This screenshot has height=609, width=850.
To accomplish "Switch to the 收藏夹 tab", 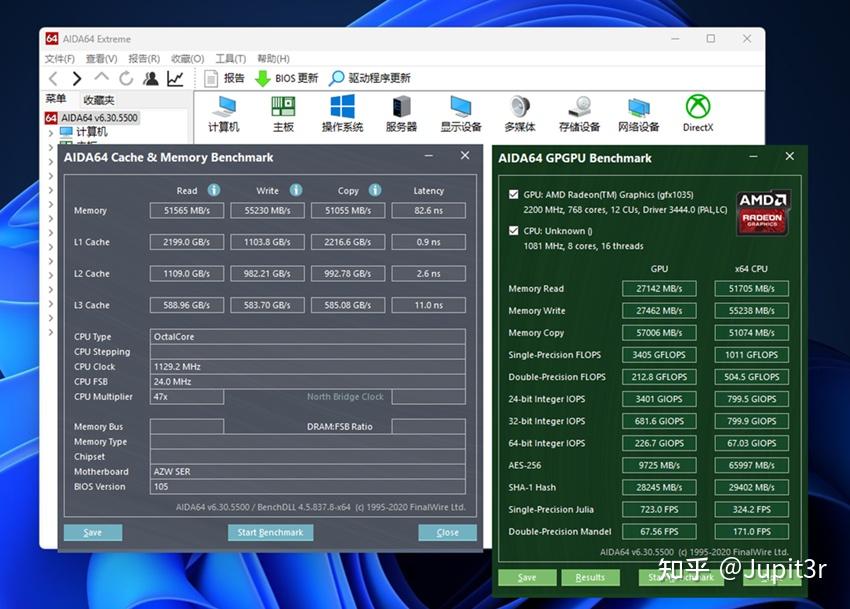I will (99, 100).
